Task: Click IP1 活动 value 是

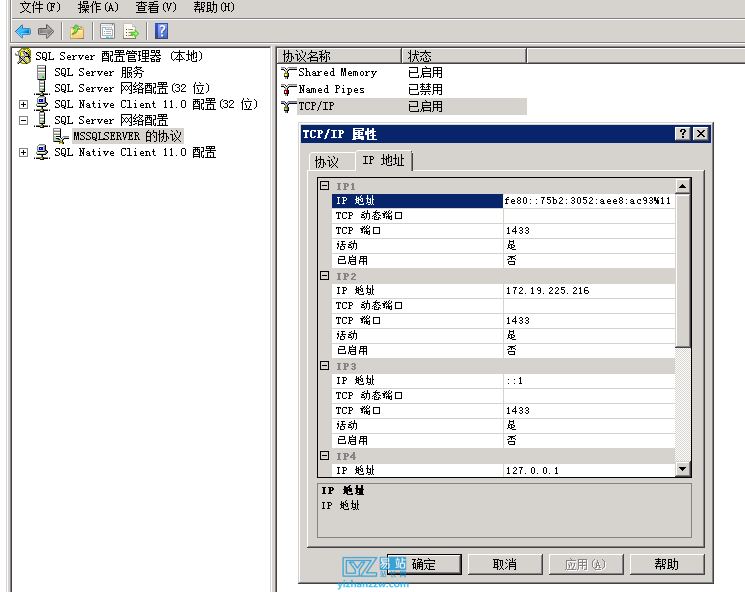Action: (x=589, y=245)
